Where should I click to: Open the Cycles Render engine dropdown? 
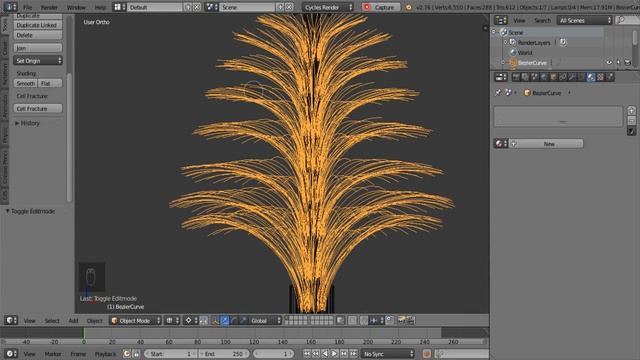tap(328, 7)
